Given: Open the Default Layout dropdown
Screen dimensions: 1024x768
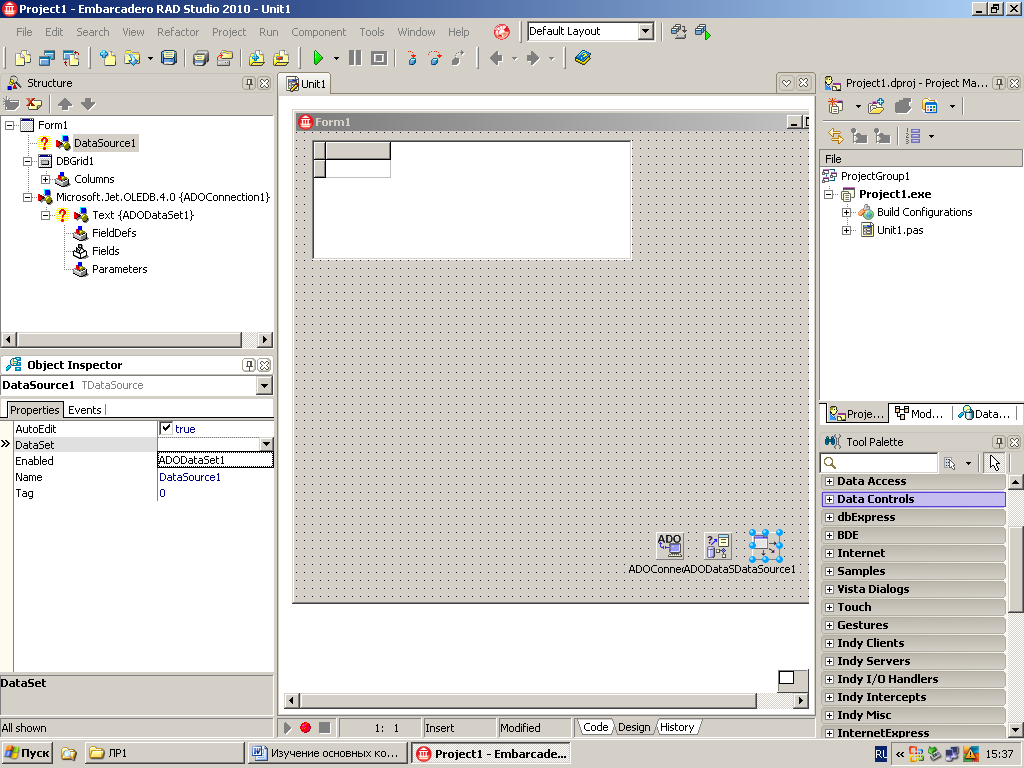Looking at the screenshot, I should 645,31.
